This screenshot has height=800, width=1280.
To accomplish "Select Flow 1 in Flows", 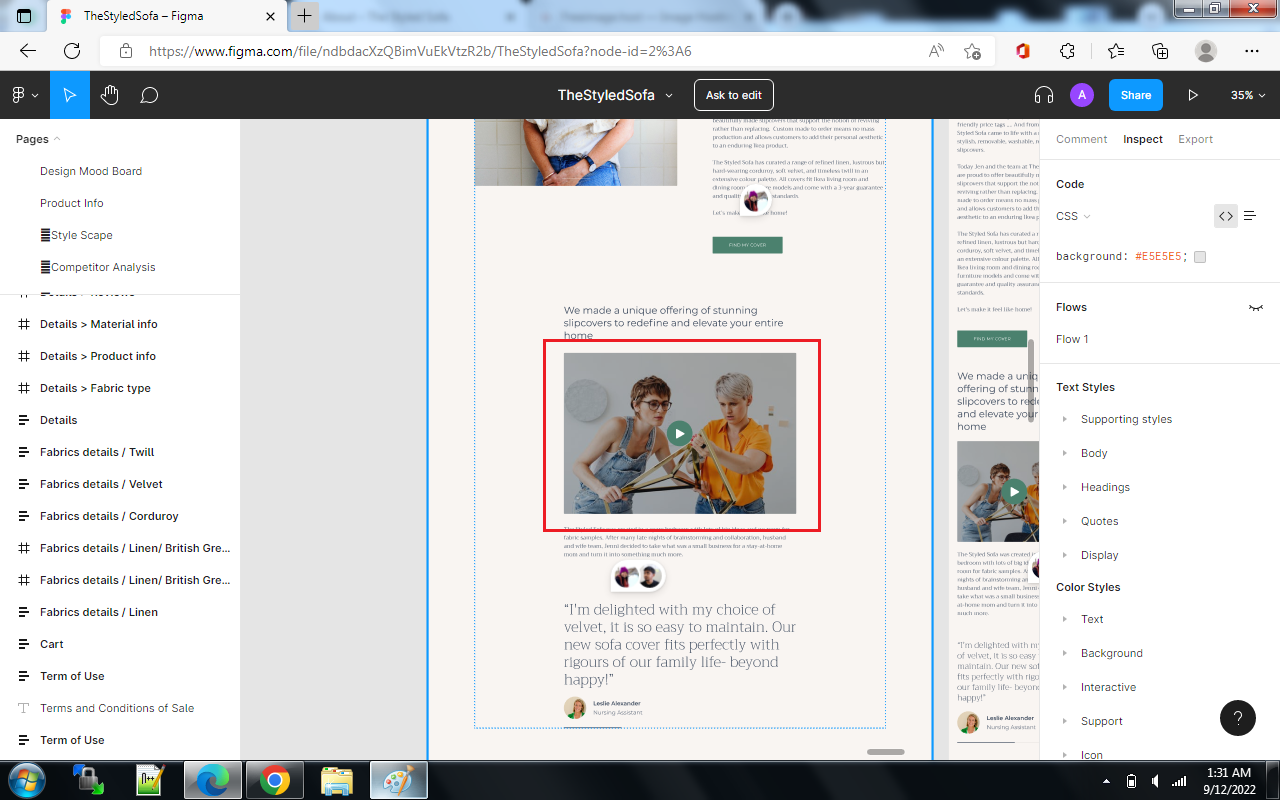I will [1072, 339].
